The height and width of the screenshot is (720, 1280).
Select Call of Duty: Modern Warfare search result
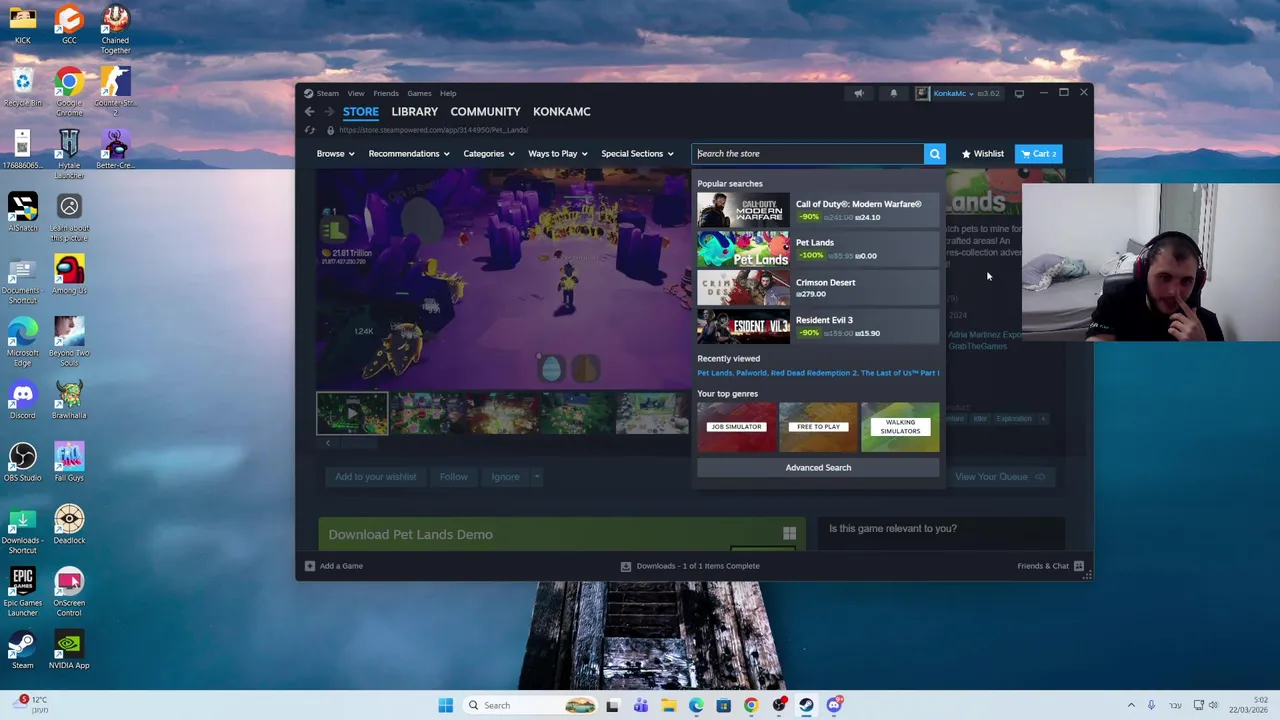pyautogui.click(x=818, y=210)
